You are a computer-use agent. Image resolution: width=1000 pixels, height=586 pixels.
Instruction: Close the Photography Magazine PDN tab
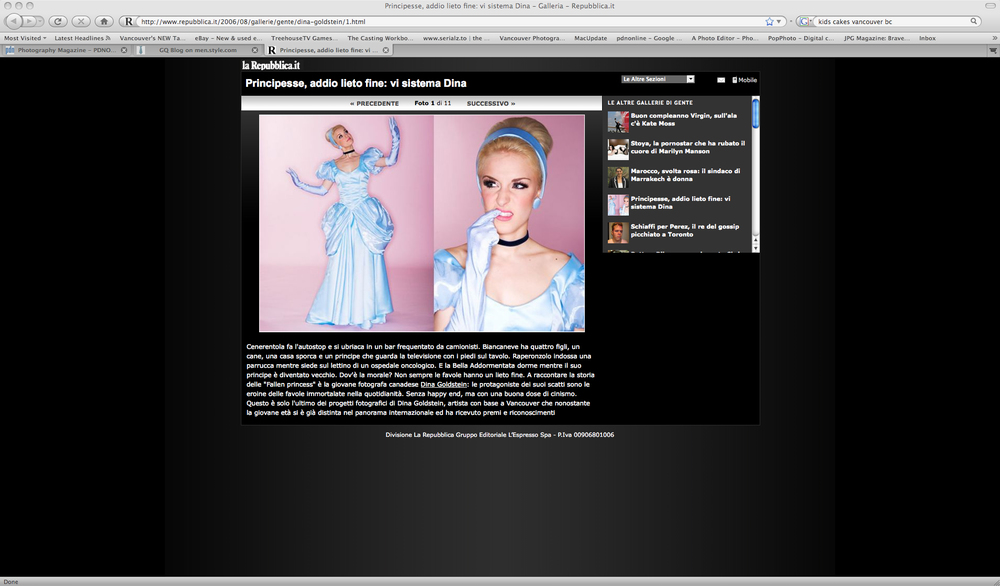click(x=124, y=50)
